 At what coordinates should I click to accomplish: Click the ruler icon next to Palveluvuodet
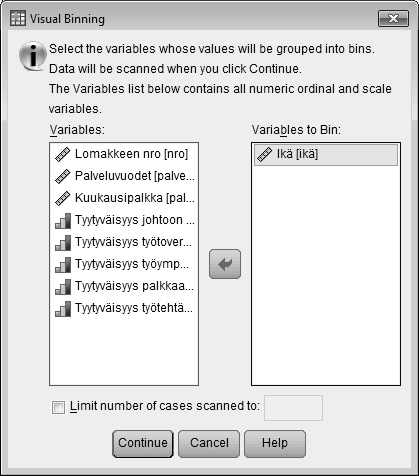63,176
